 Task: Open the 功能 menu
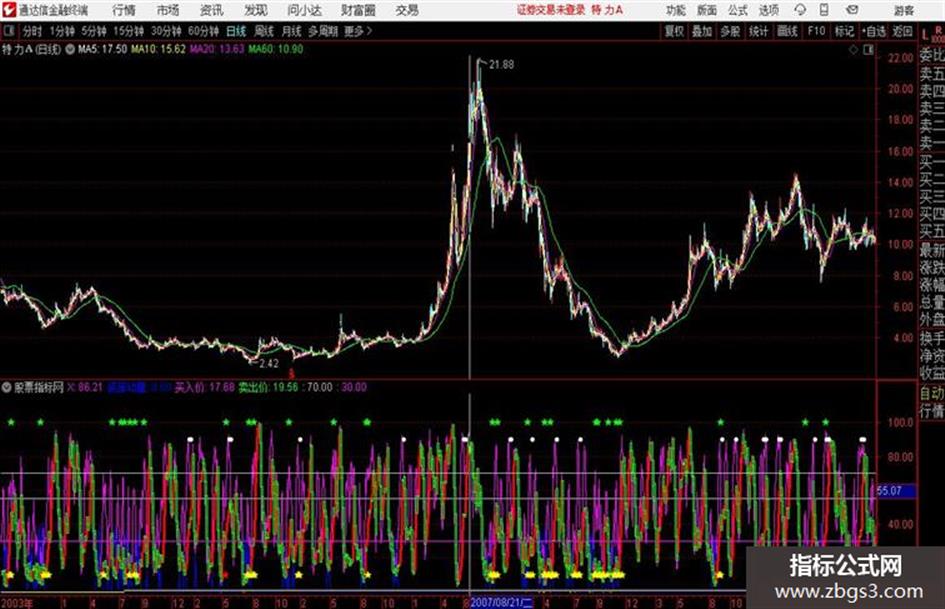[x=676, y=10]
